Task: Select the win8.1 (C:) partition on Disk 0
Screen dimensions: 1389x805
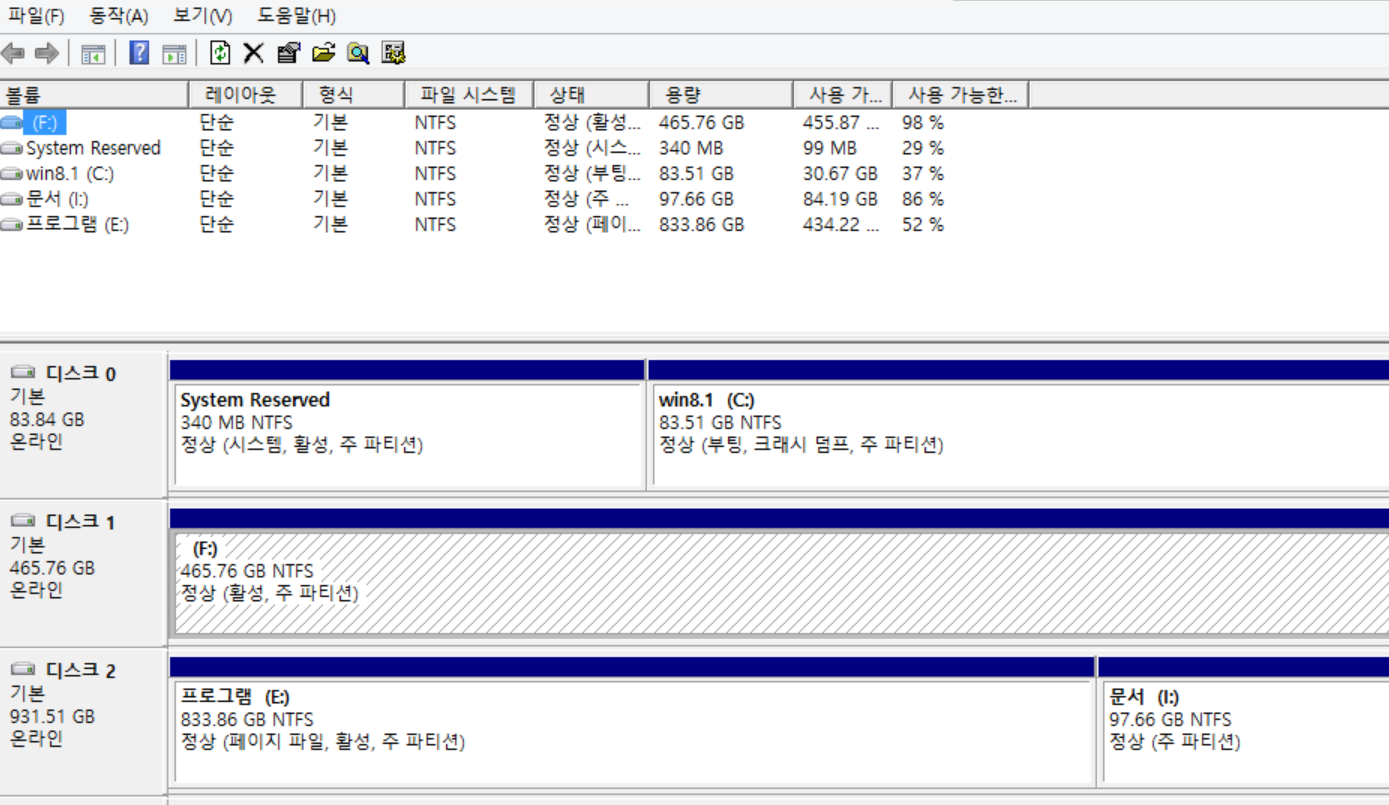Action: pos(1021,435)
